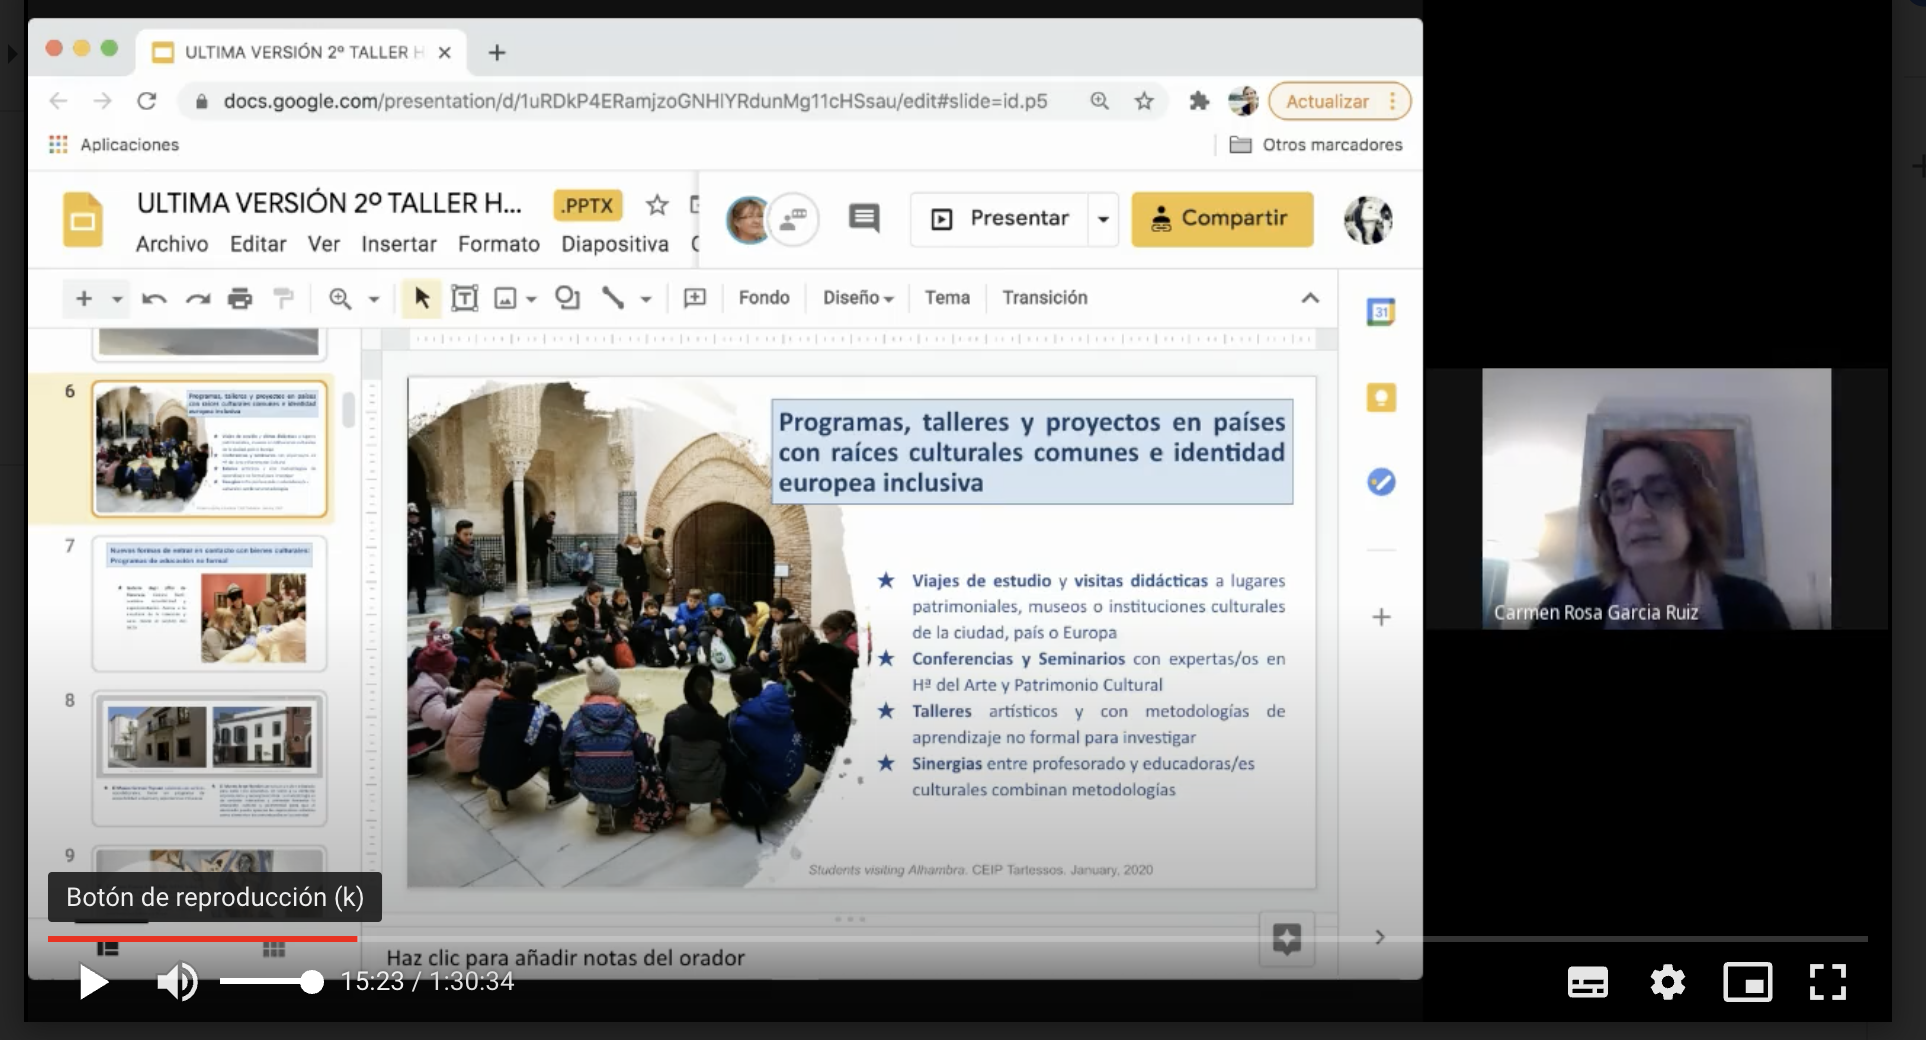Screen dimensions: 1926x1040
Task: Add a comment using toolbar icon
Action: point(695,298)
